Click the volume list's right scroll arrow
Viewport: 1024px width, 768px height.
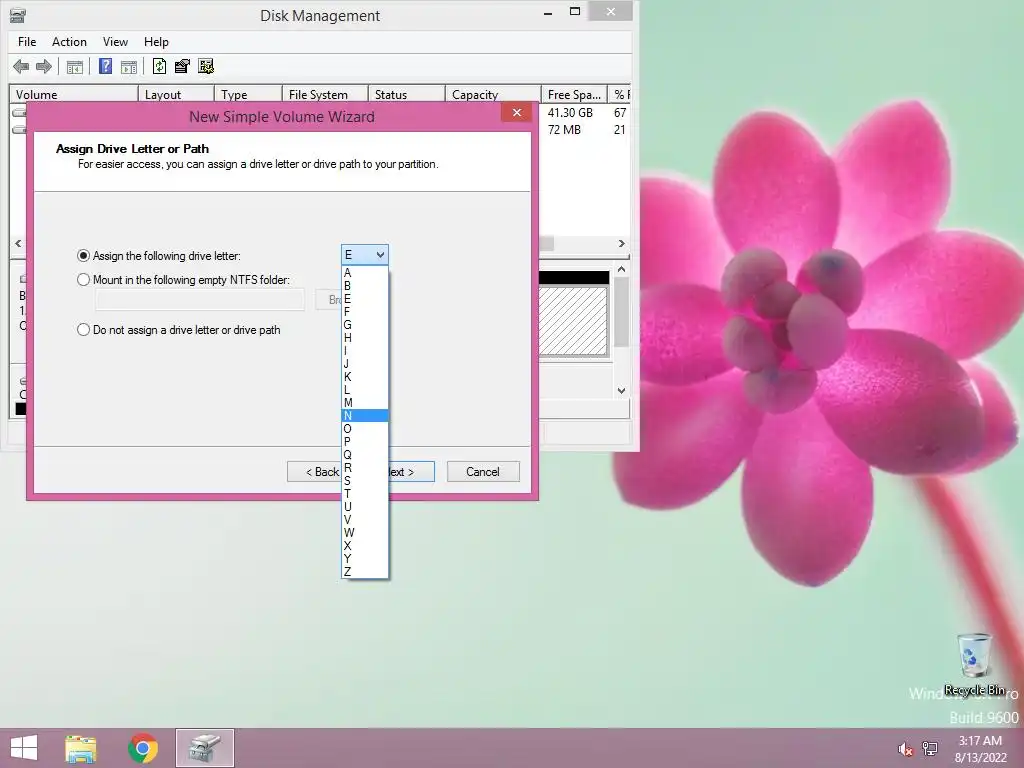coord(622,244)
